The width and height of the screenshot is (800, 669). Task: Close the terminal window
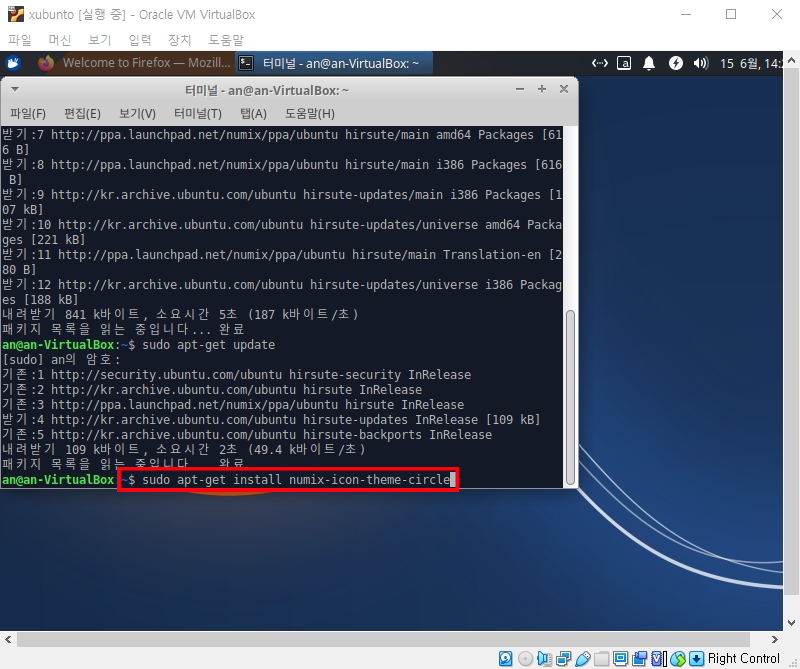click(564, 89)
